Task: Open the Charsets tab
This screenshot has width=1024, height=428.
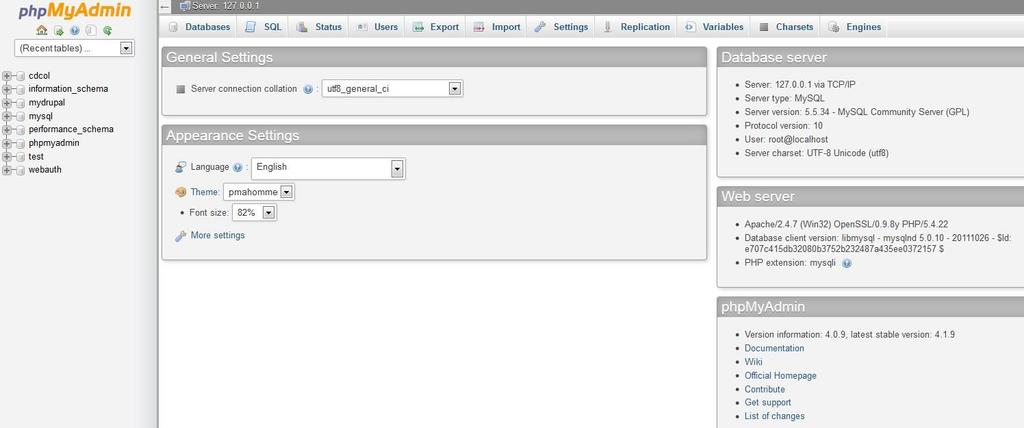Action: 786,27
